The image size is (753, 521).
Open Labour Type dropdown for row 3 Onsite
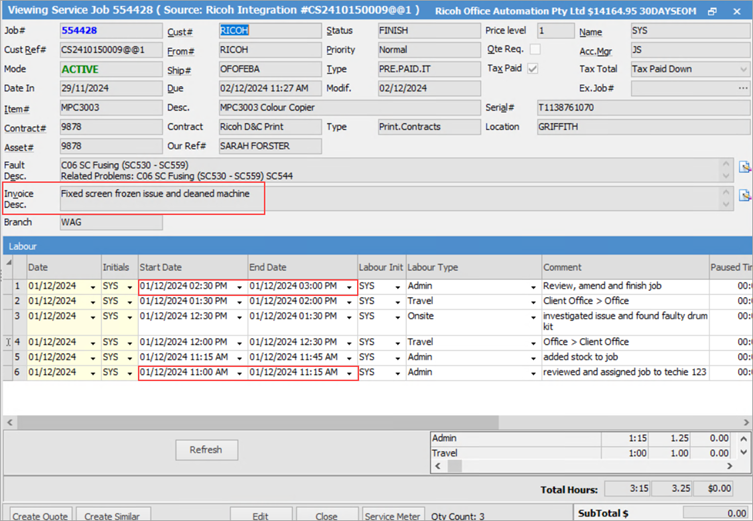click(534, 315)
